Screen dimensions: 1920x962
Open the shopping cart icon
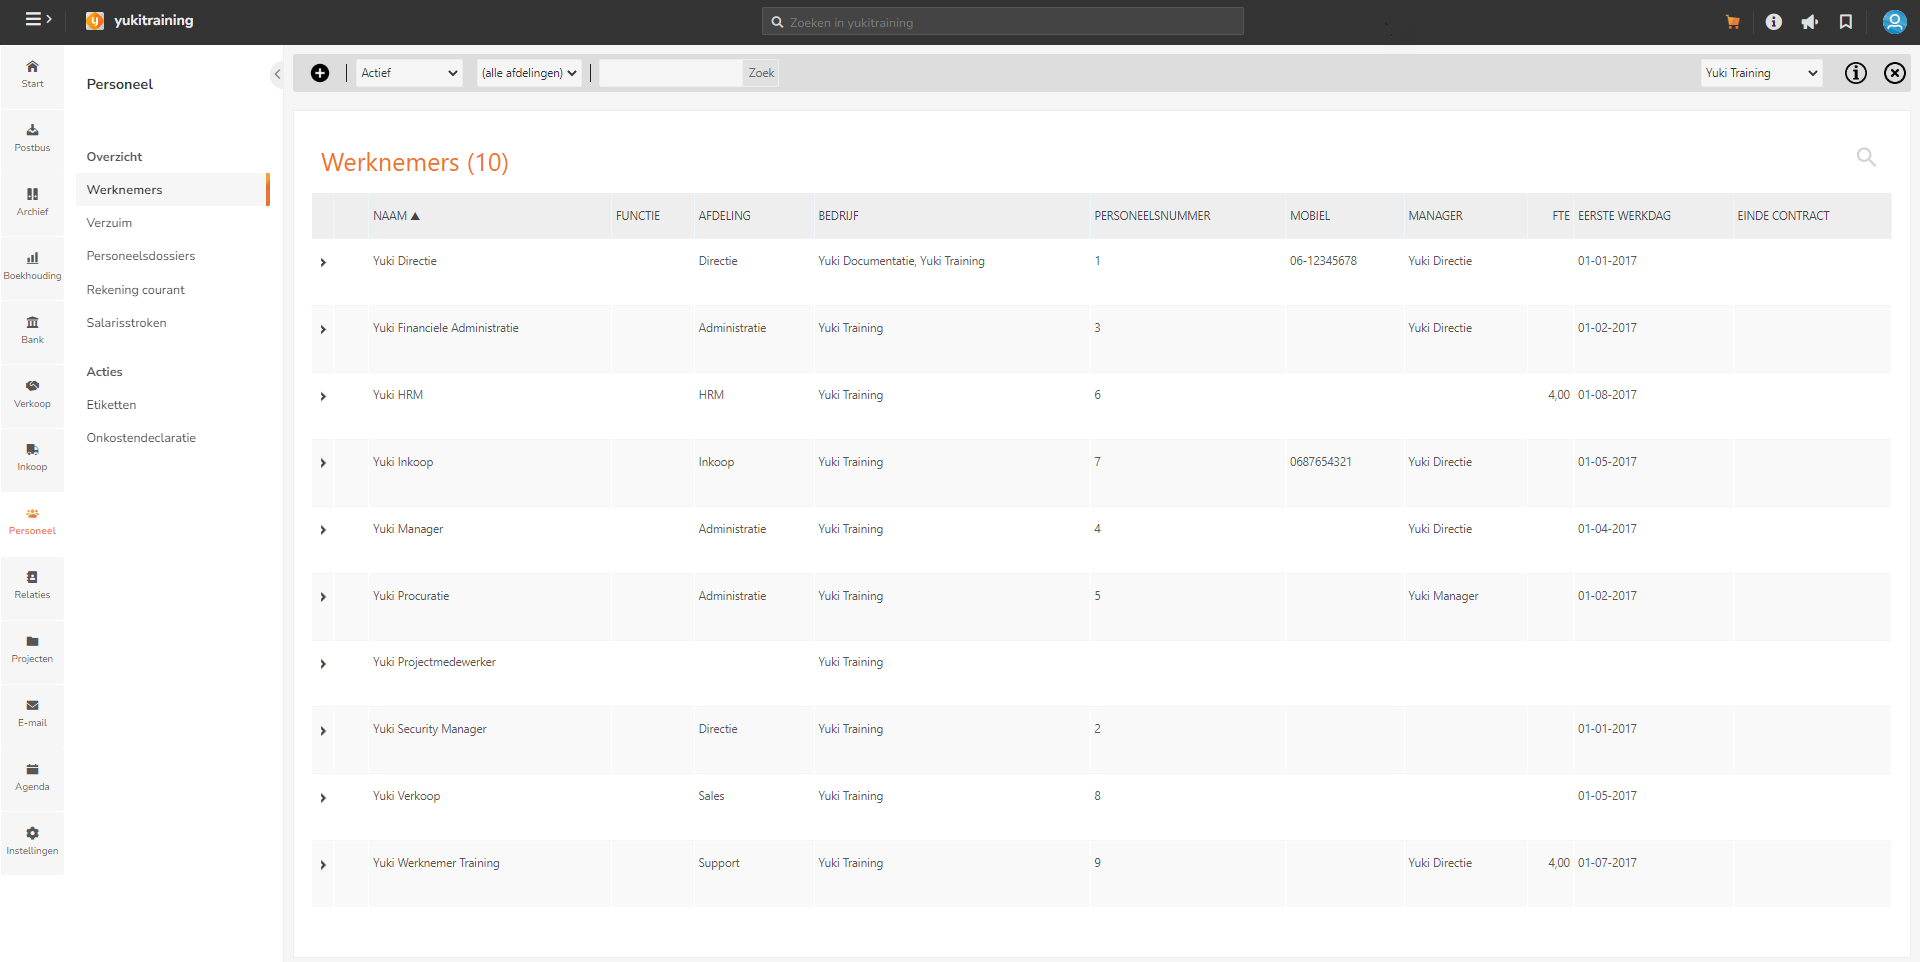pyautogui.click(x=1733, y=22)
